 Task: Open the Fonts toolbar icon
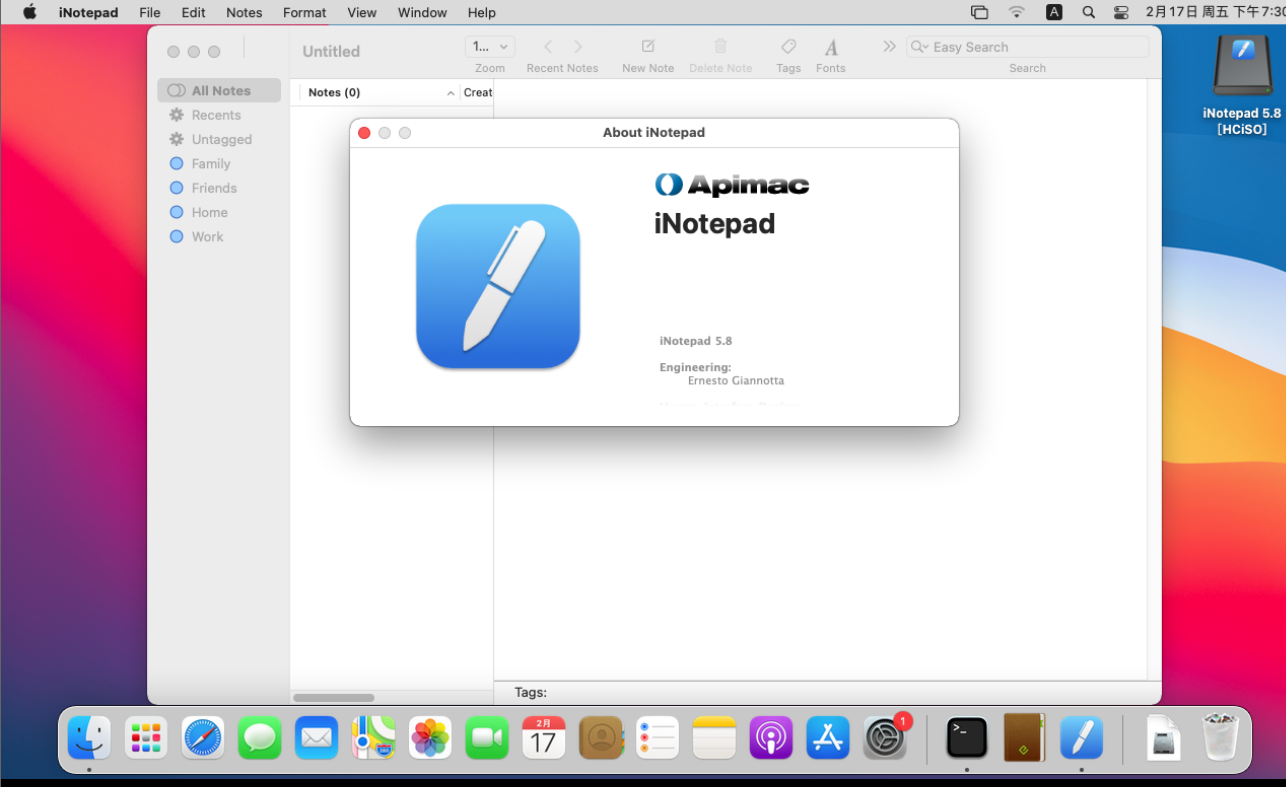click(831, 47)
